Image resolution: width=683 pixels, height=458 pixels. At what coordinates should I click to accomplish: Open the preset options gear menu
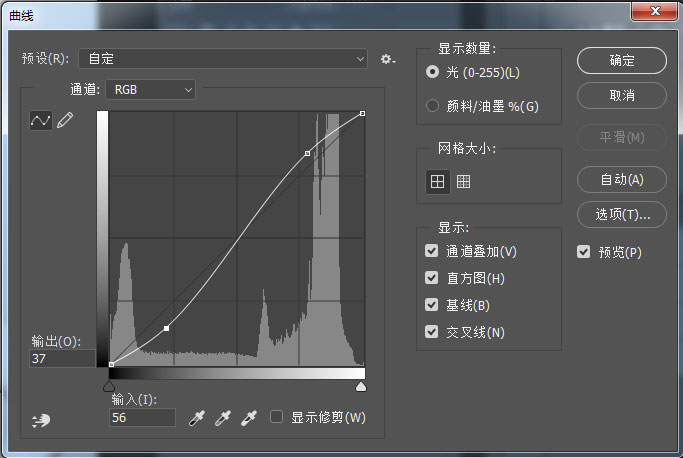pos(388,59)
